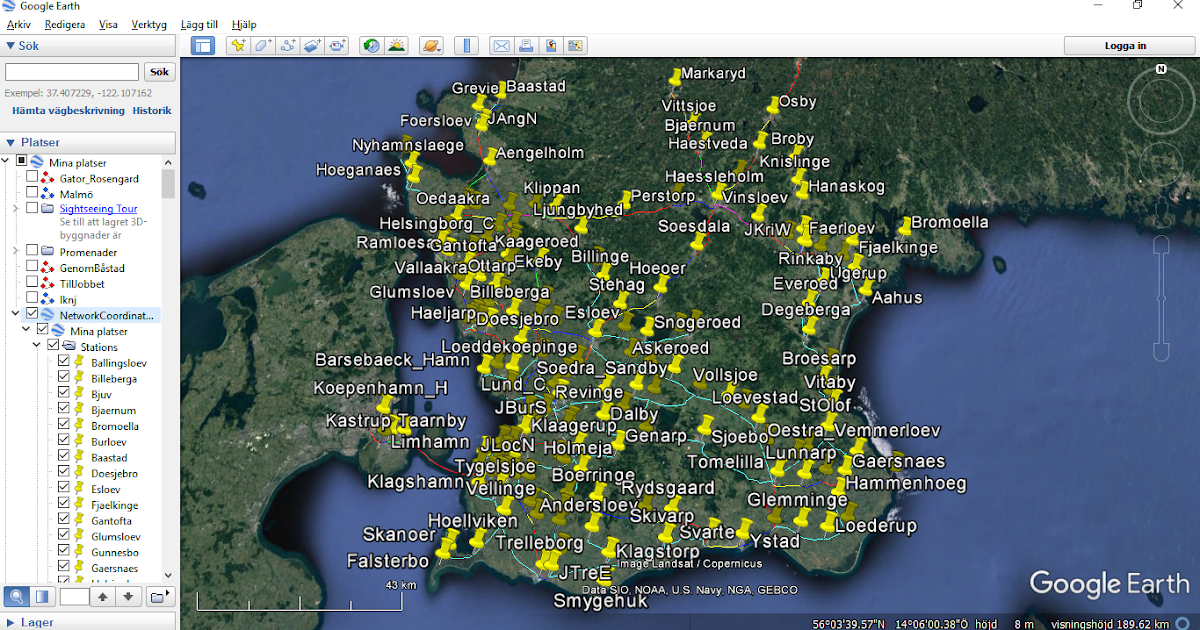Click the Logga in button
This screenshot has width=1200, height=630.
coord(1129,45)
